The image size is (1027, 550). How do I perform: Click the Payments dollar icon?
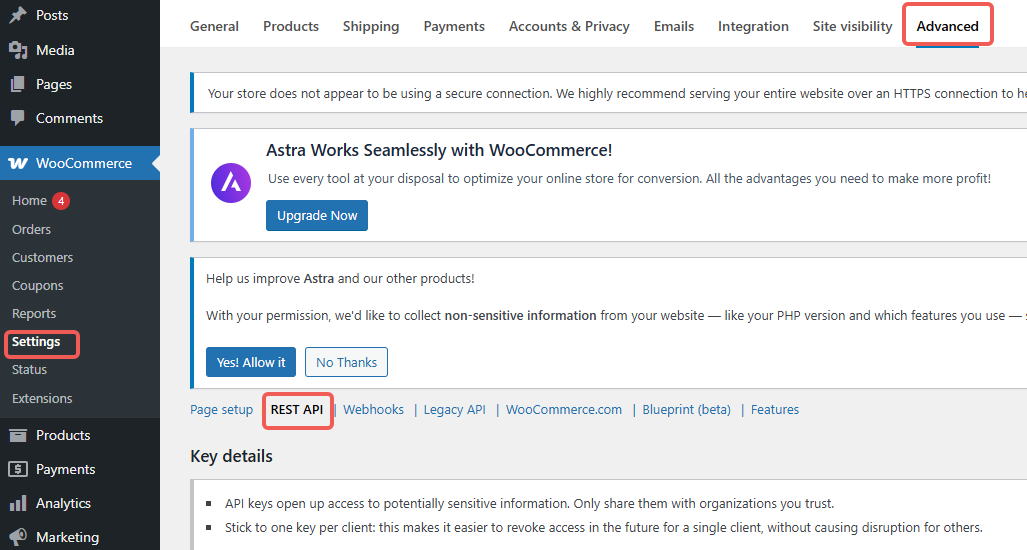18,469
